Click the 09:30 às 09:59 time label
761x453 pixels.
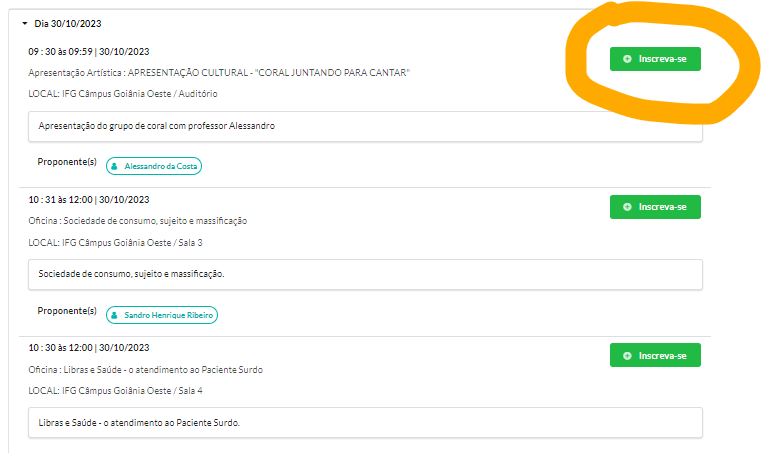coord(89,51)
